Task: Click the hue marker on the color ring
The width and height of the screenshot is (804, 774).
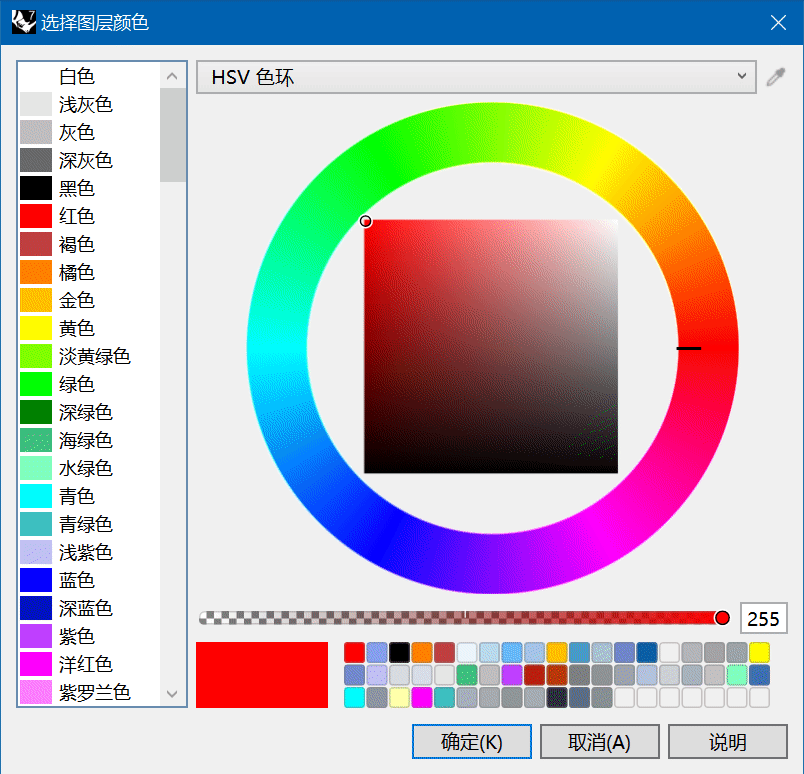Action: (x=689, y=348)
